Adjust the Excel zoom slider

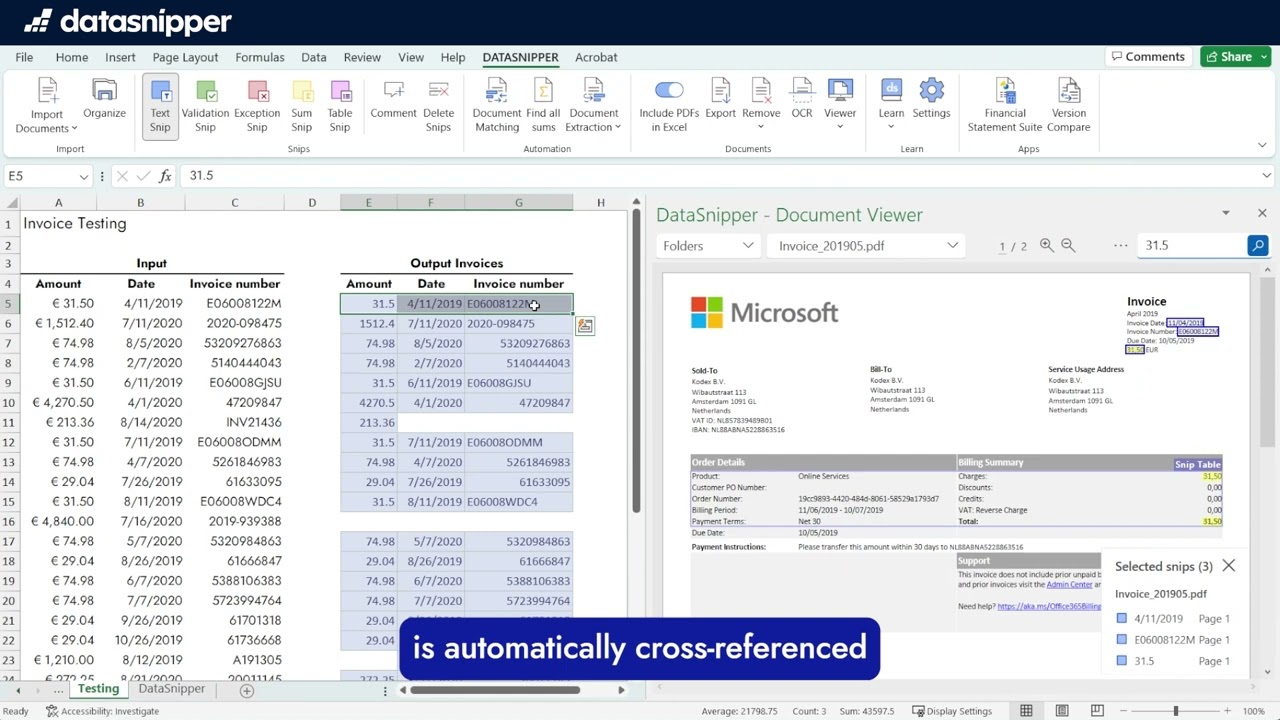1176,711
